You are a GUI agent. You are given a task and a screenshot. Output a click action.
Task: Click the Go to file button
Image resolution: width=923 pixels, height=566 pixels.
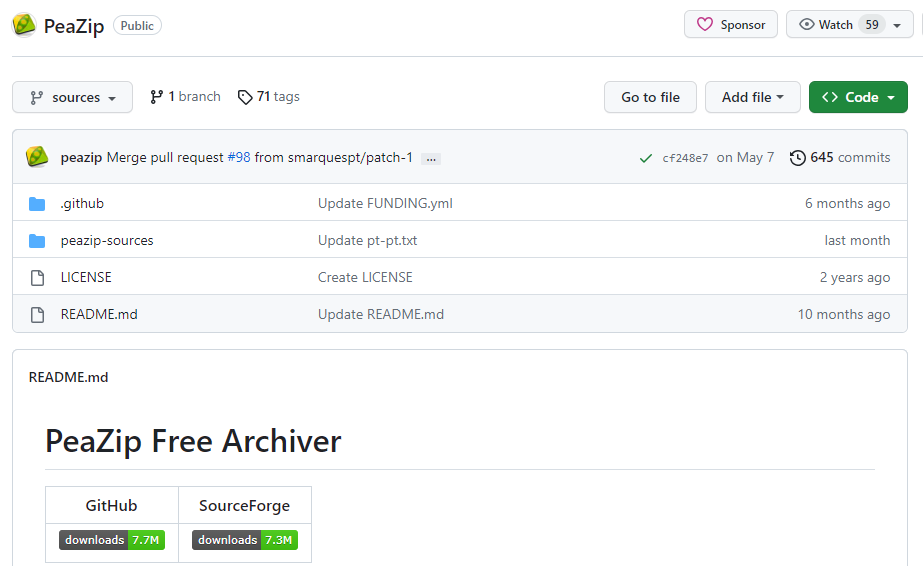(x=650, y=97)
